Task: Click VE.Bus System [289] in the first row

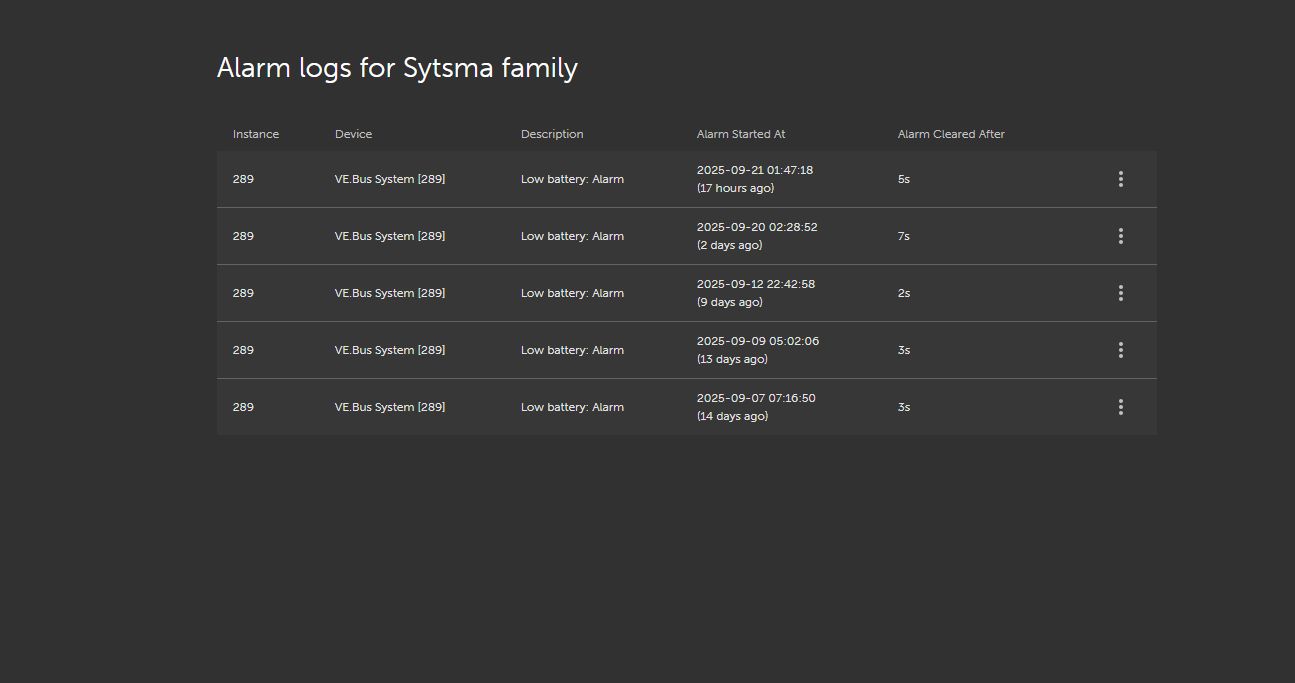Action: click(x=390, y=179)
